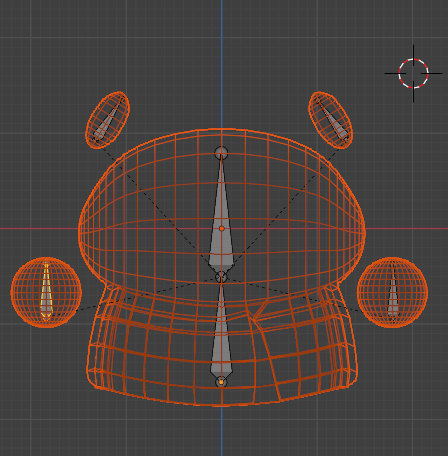The width and height of the screenshot is (448, 456).
Task: Select the right ear ellipsoid wireframe
Action: [330, 120]
